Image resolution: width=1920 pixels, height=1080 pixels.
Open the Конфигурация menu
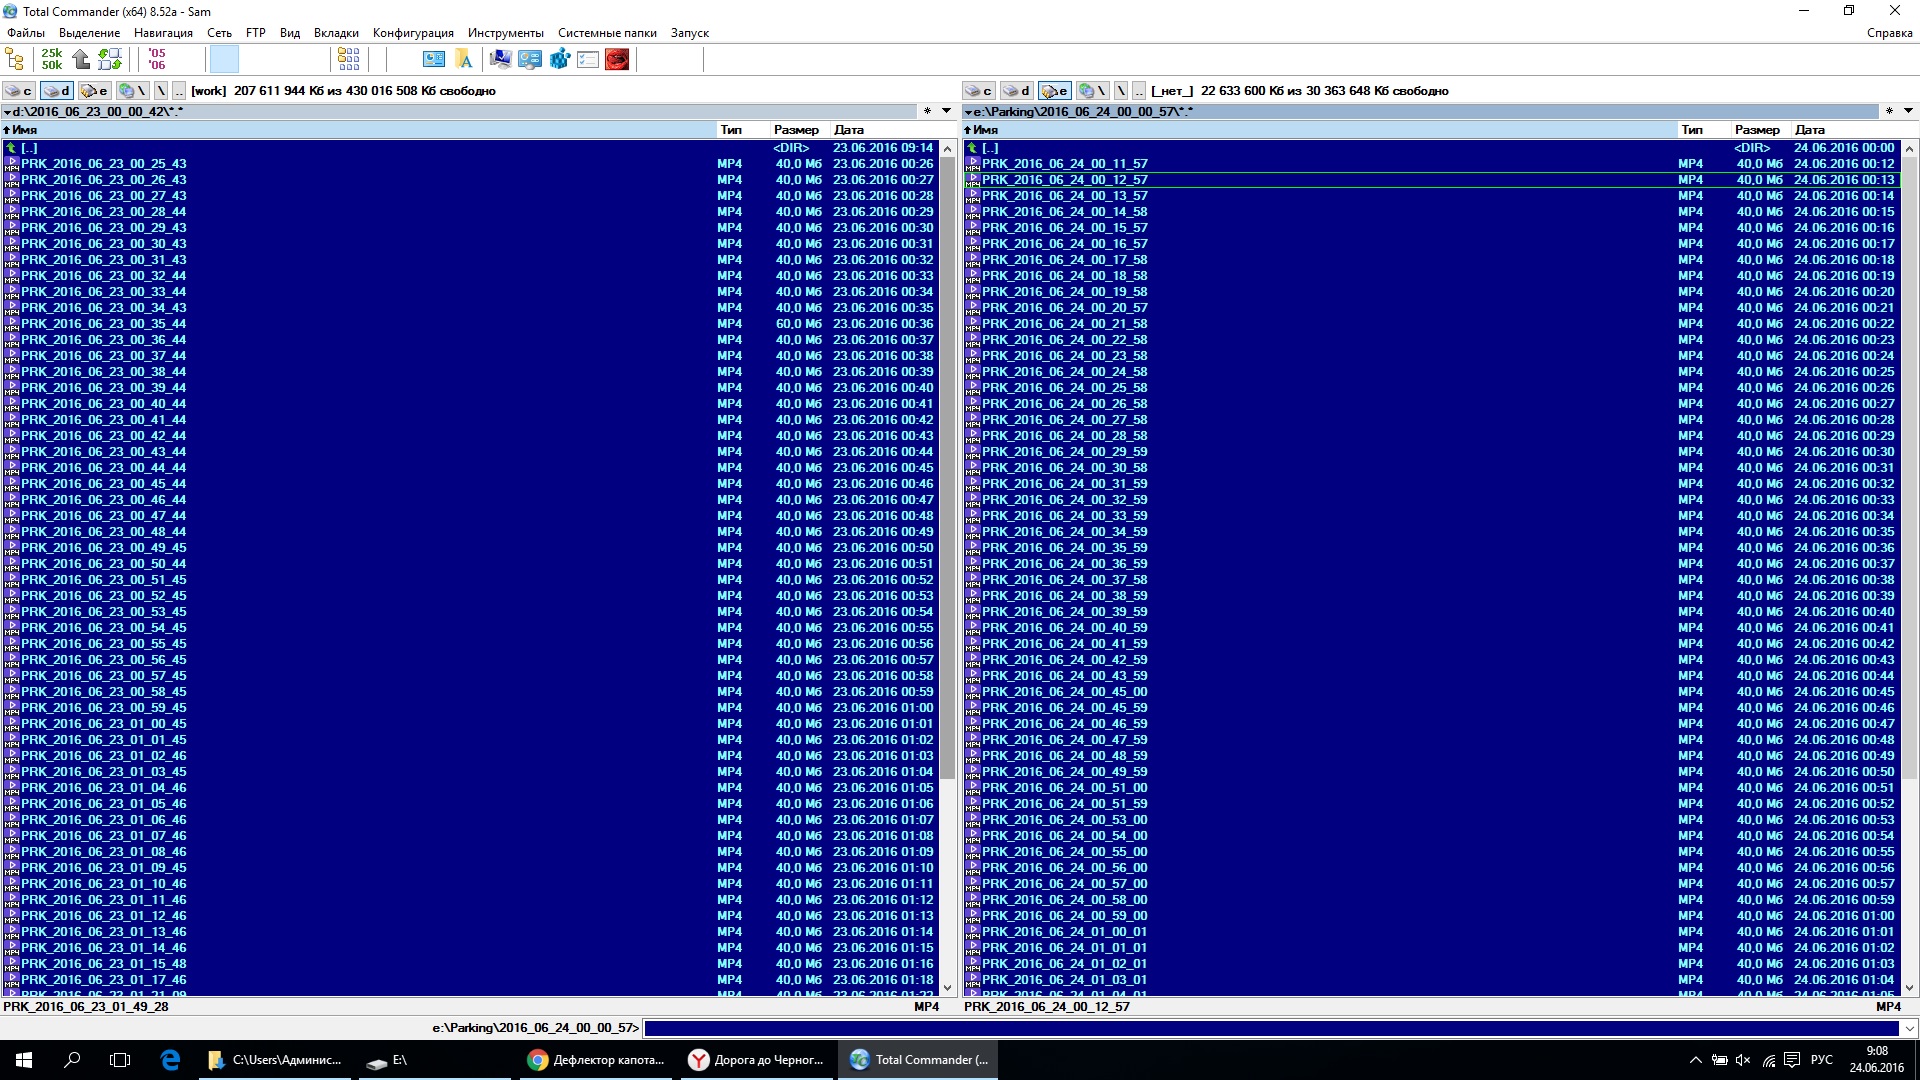click(x=411, y=32)
